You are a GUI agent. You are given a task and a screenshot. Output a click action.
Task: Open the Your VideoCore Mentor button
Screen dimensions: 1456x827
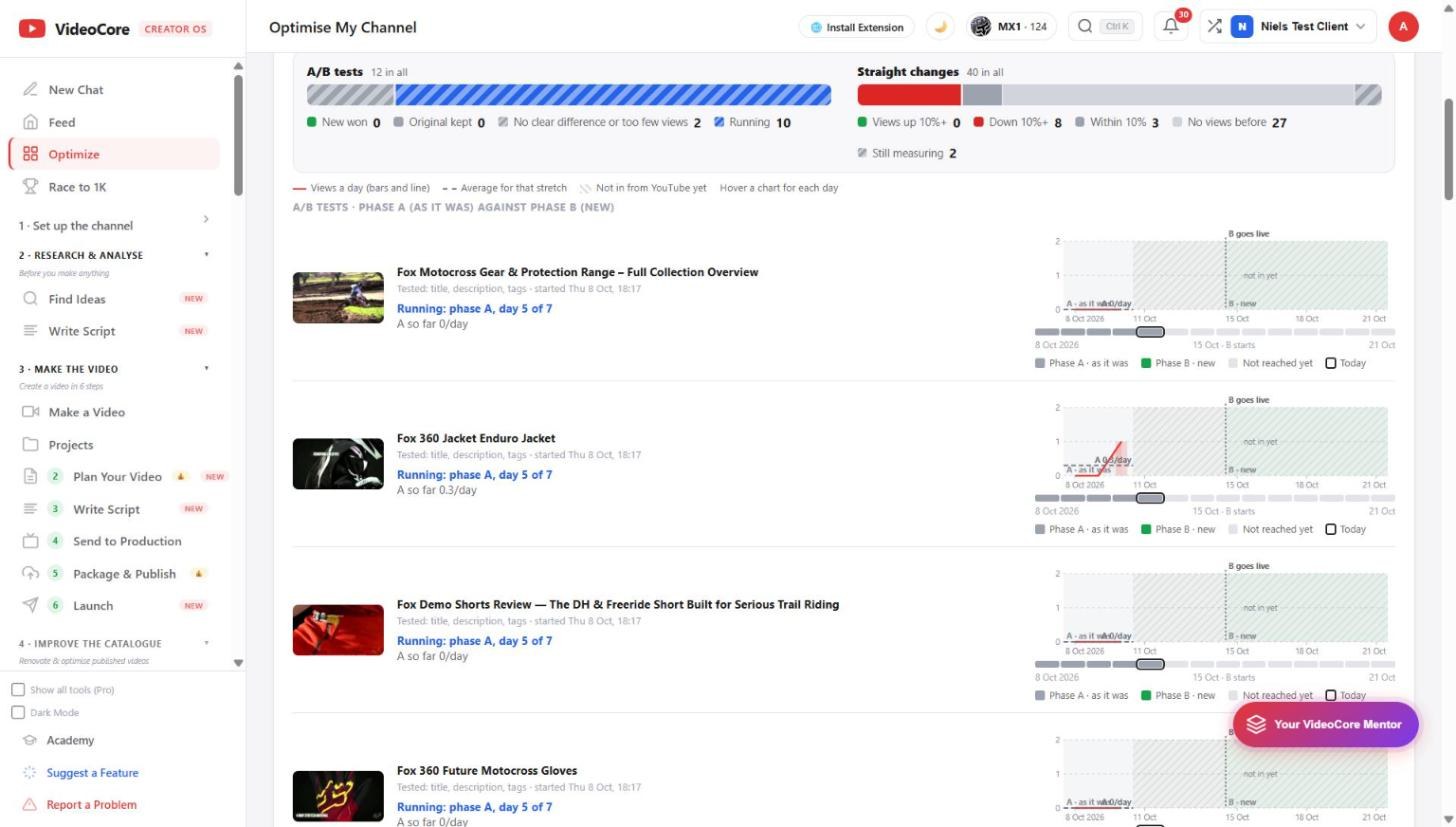tap(1325, 724)
